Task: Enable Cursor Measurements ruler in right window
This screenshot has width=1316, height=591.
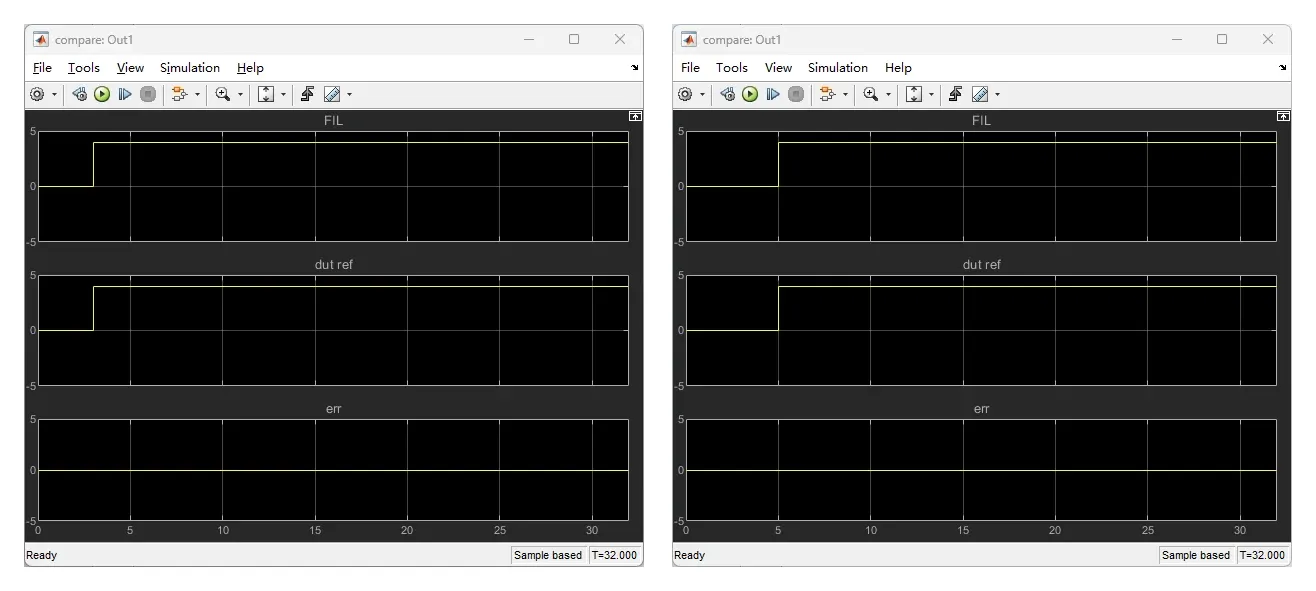Action: [980, 94]
